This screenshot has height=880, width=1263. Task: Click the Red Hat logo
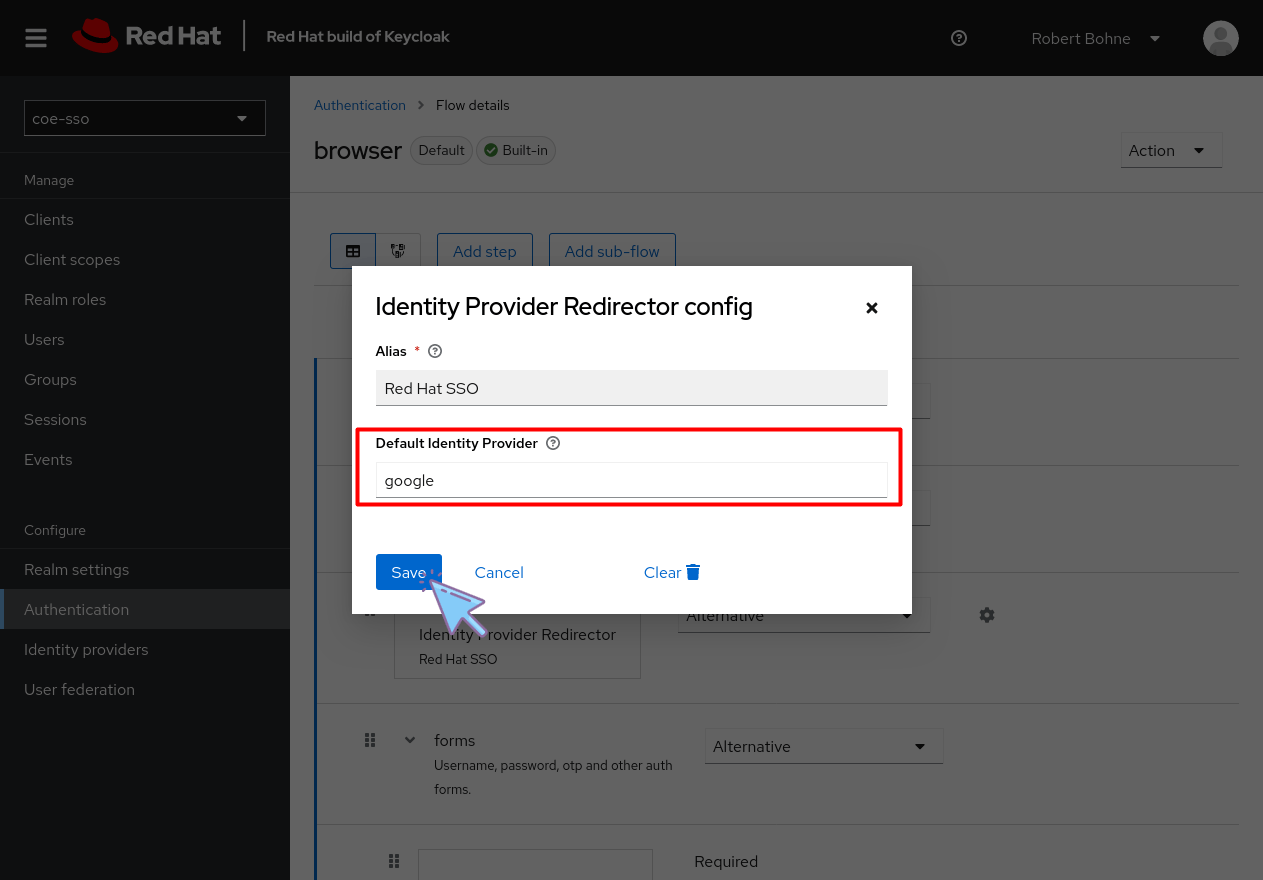pyautogui.click(x=146, y=36)
